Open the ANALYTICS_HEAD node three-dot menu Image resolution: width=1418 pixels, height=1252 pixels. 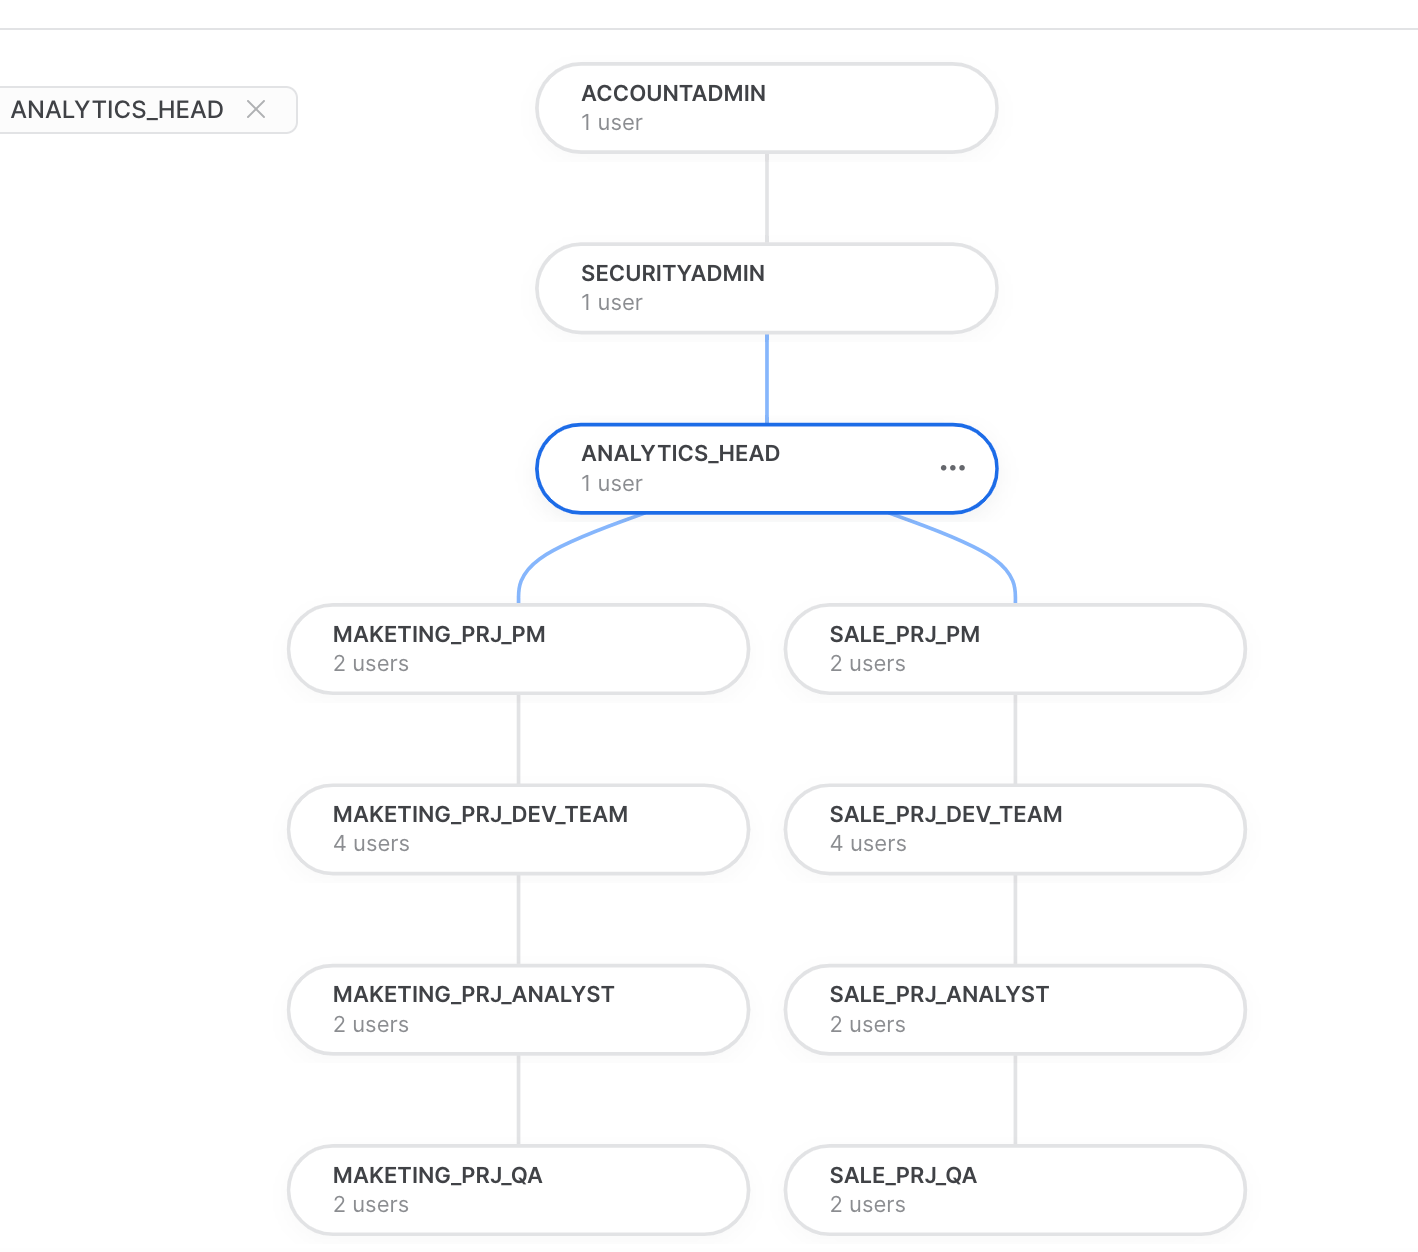(952, 468)
